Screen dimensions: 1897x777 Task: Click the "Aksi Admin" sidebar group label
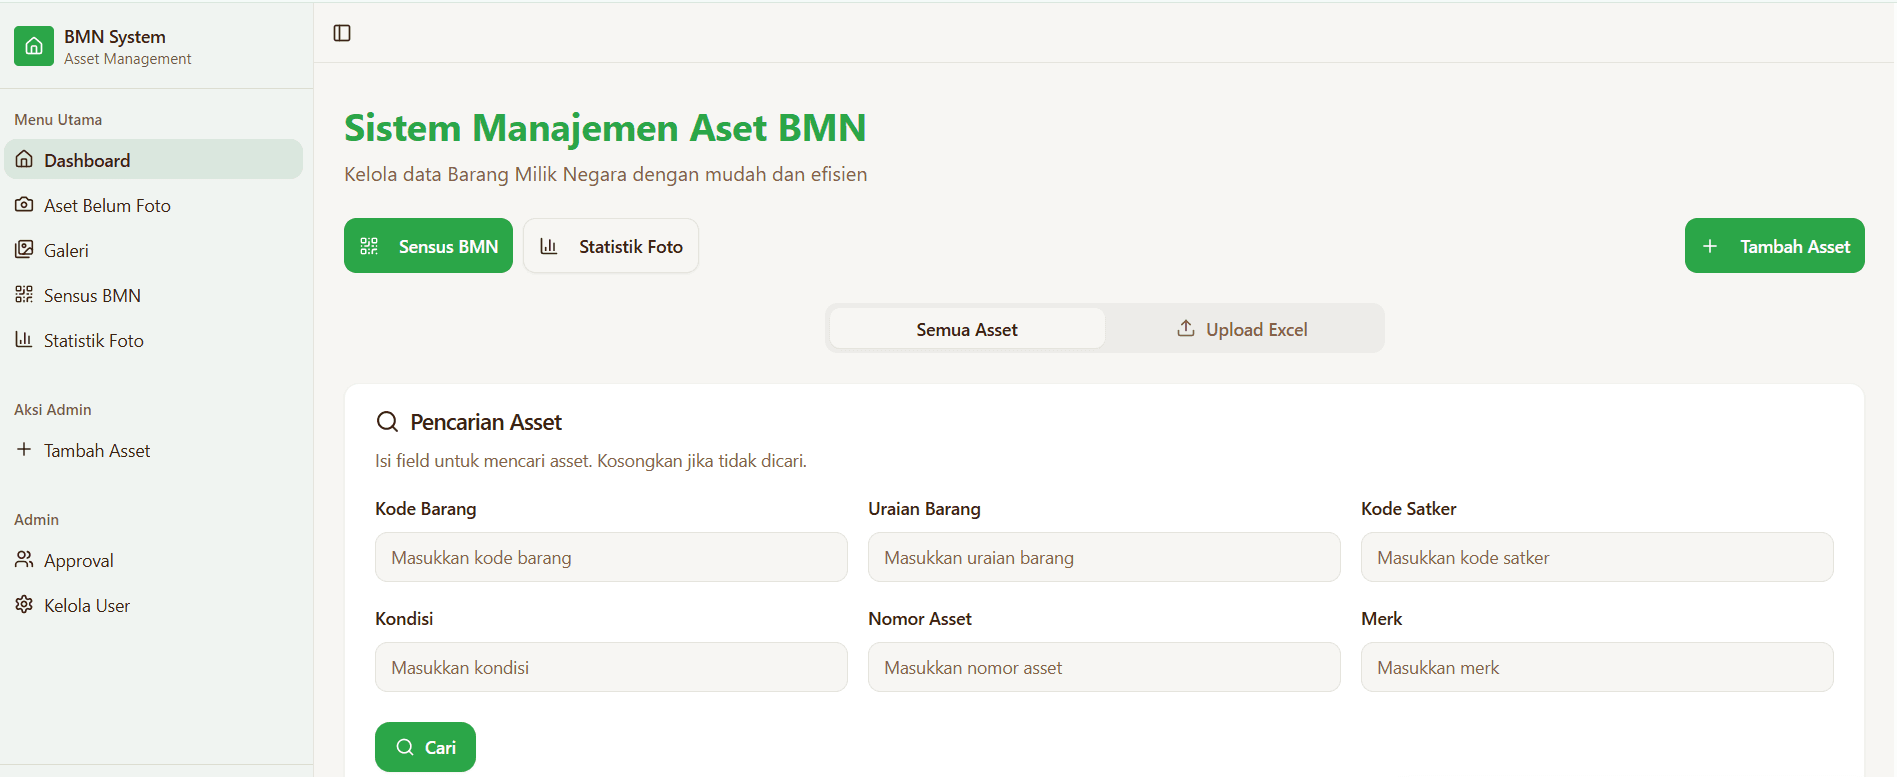tap(53, 409)
